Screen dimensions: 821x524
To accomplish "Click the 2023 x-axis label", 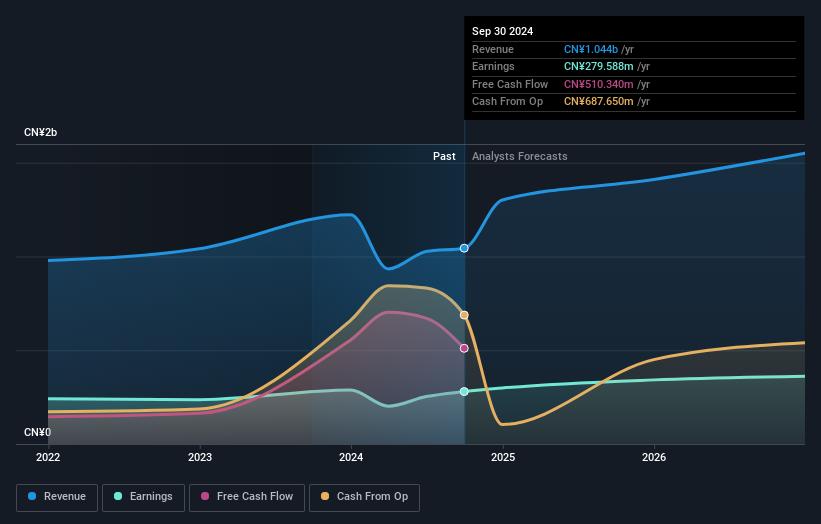I will (200, 458).
